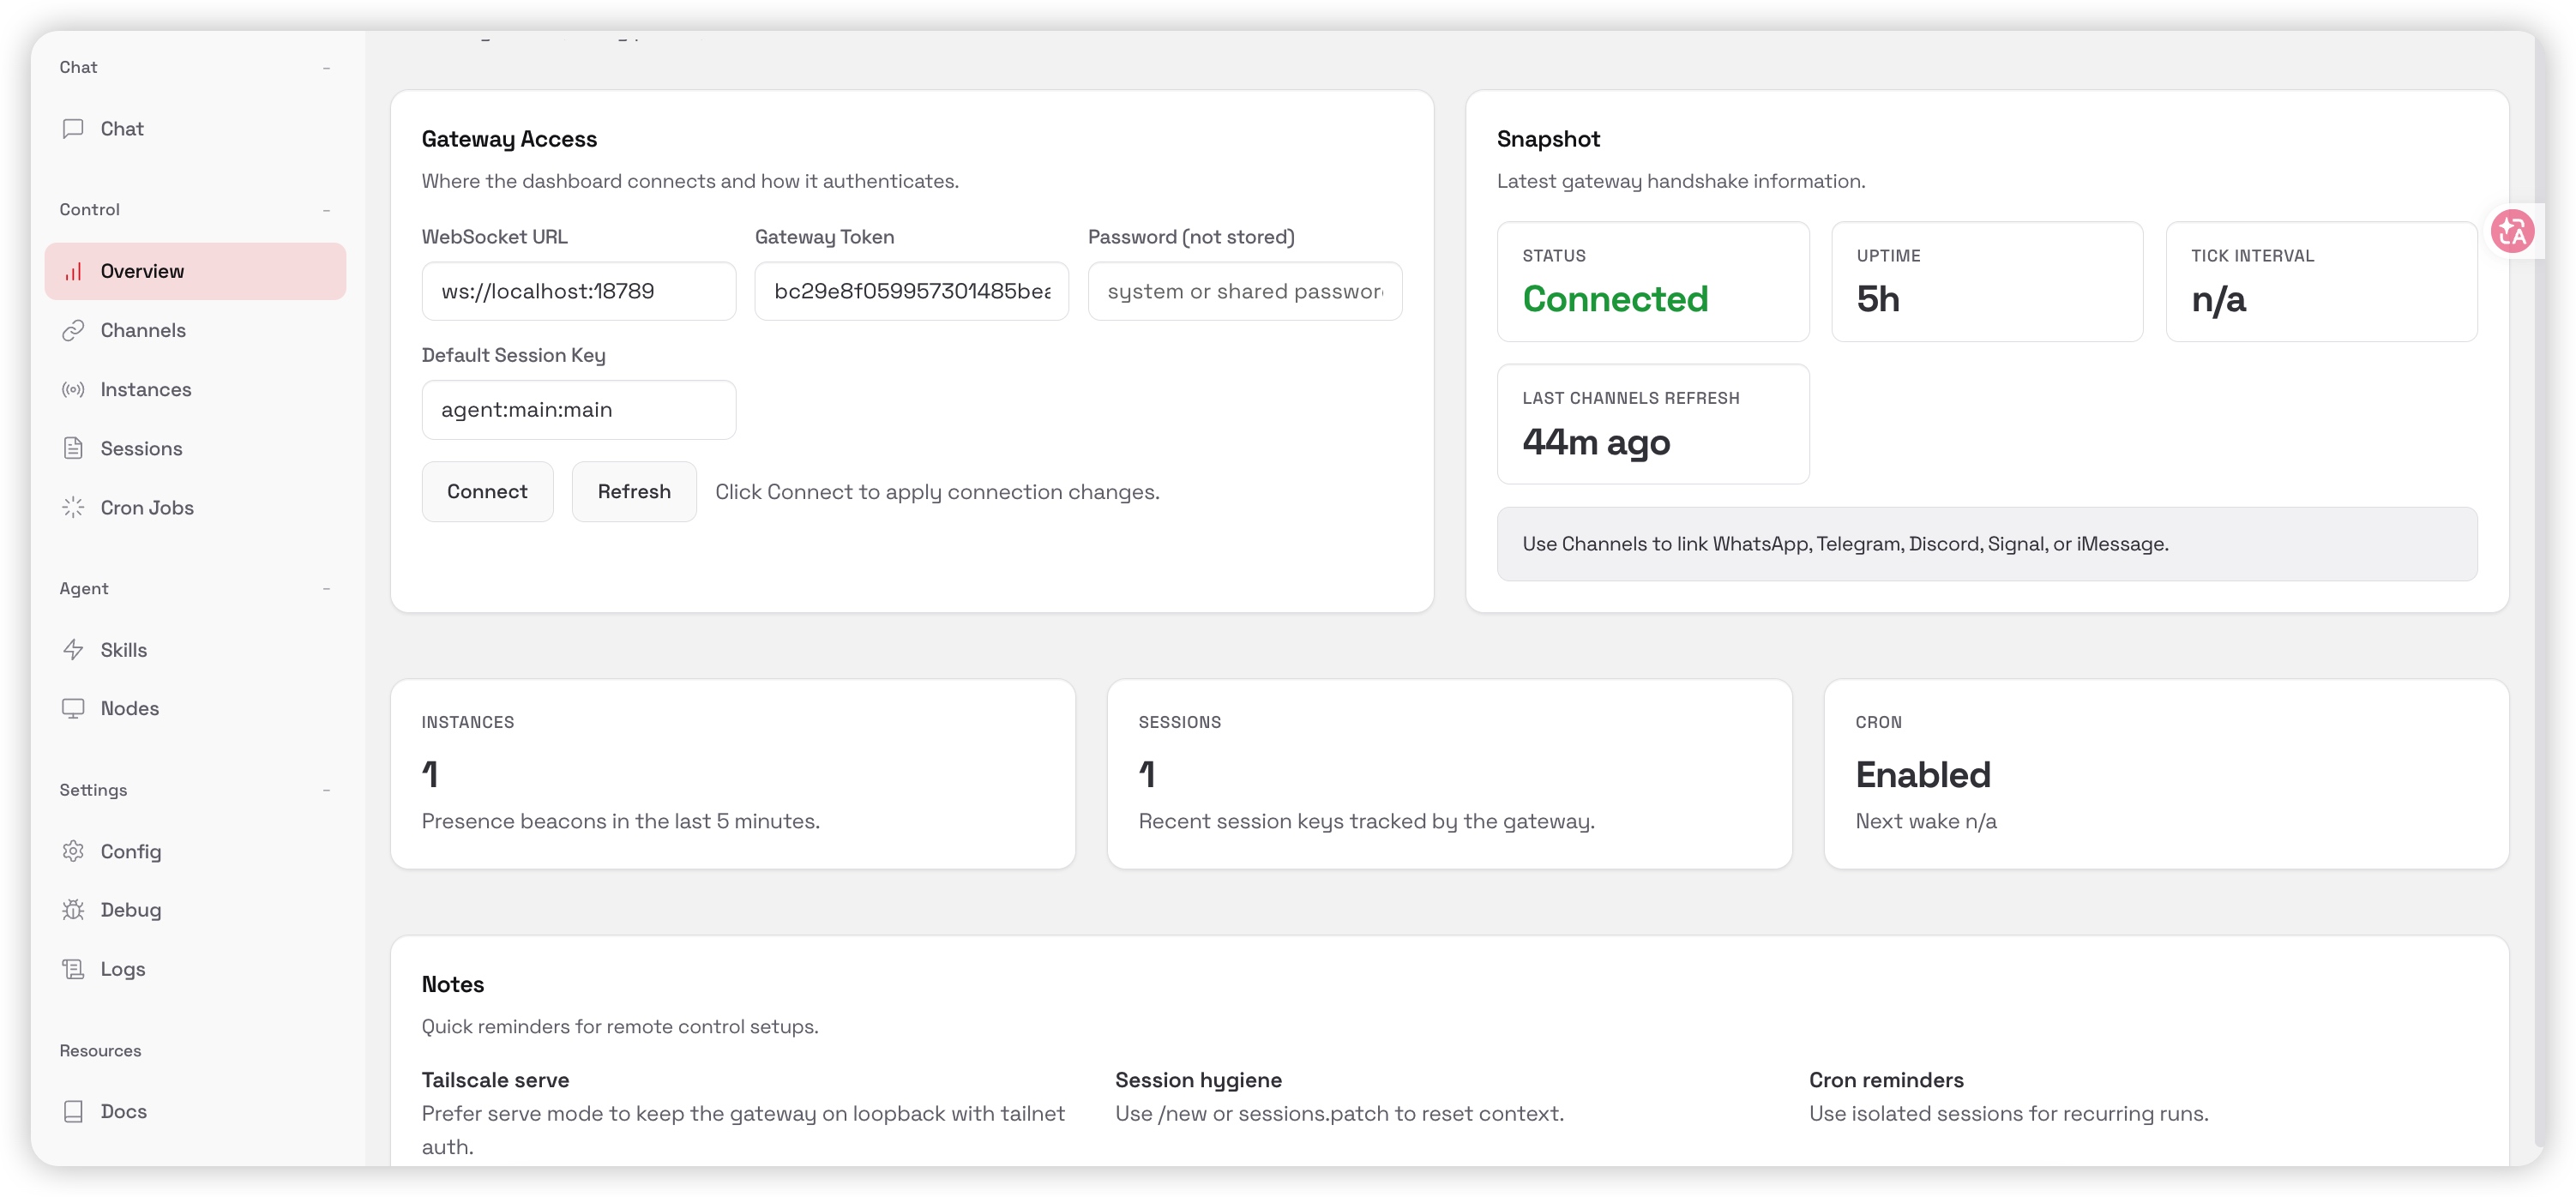Collapse the Chat sidebar section

[326, 68]
